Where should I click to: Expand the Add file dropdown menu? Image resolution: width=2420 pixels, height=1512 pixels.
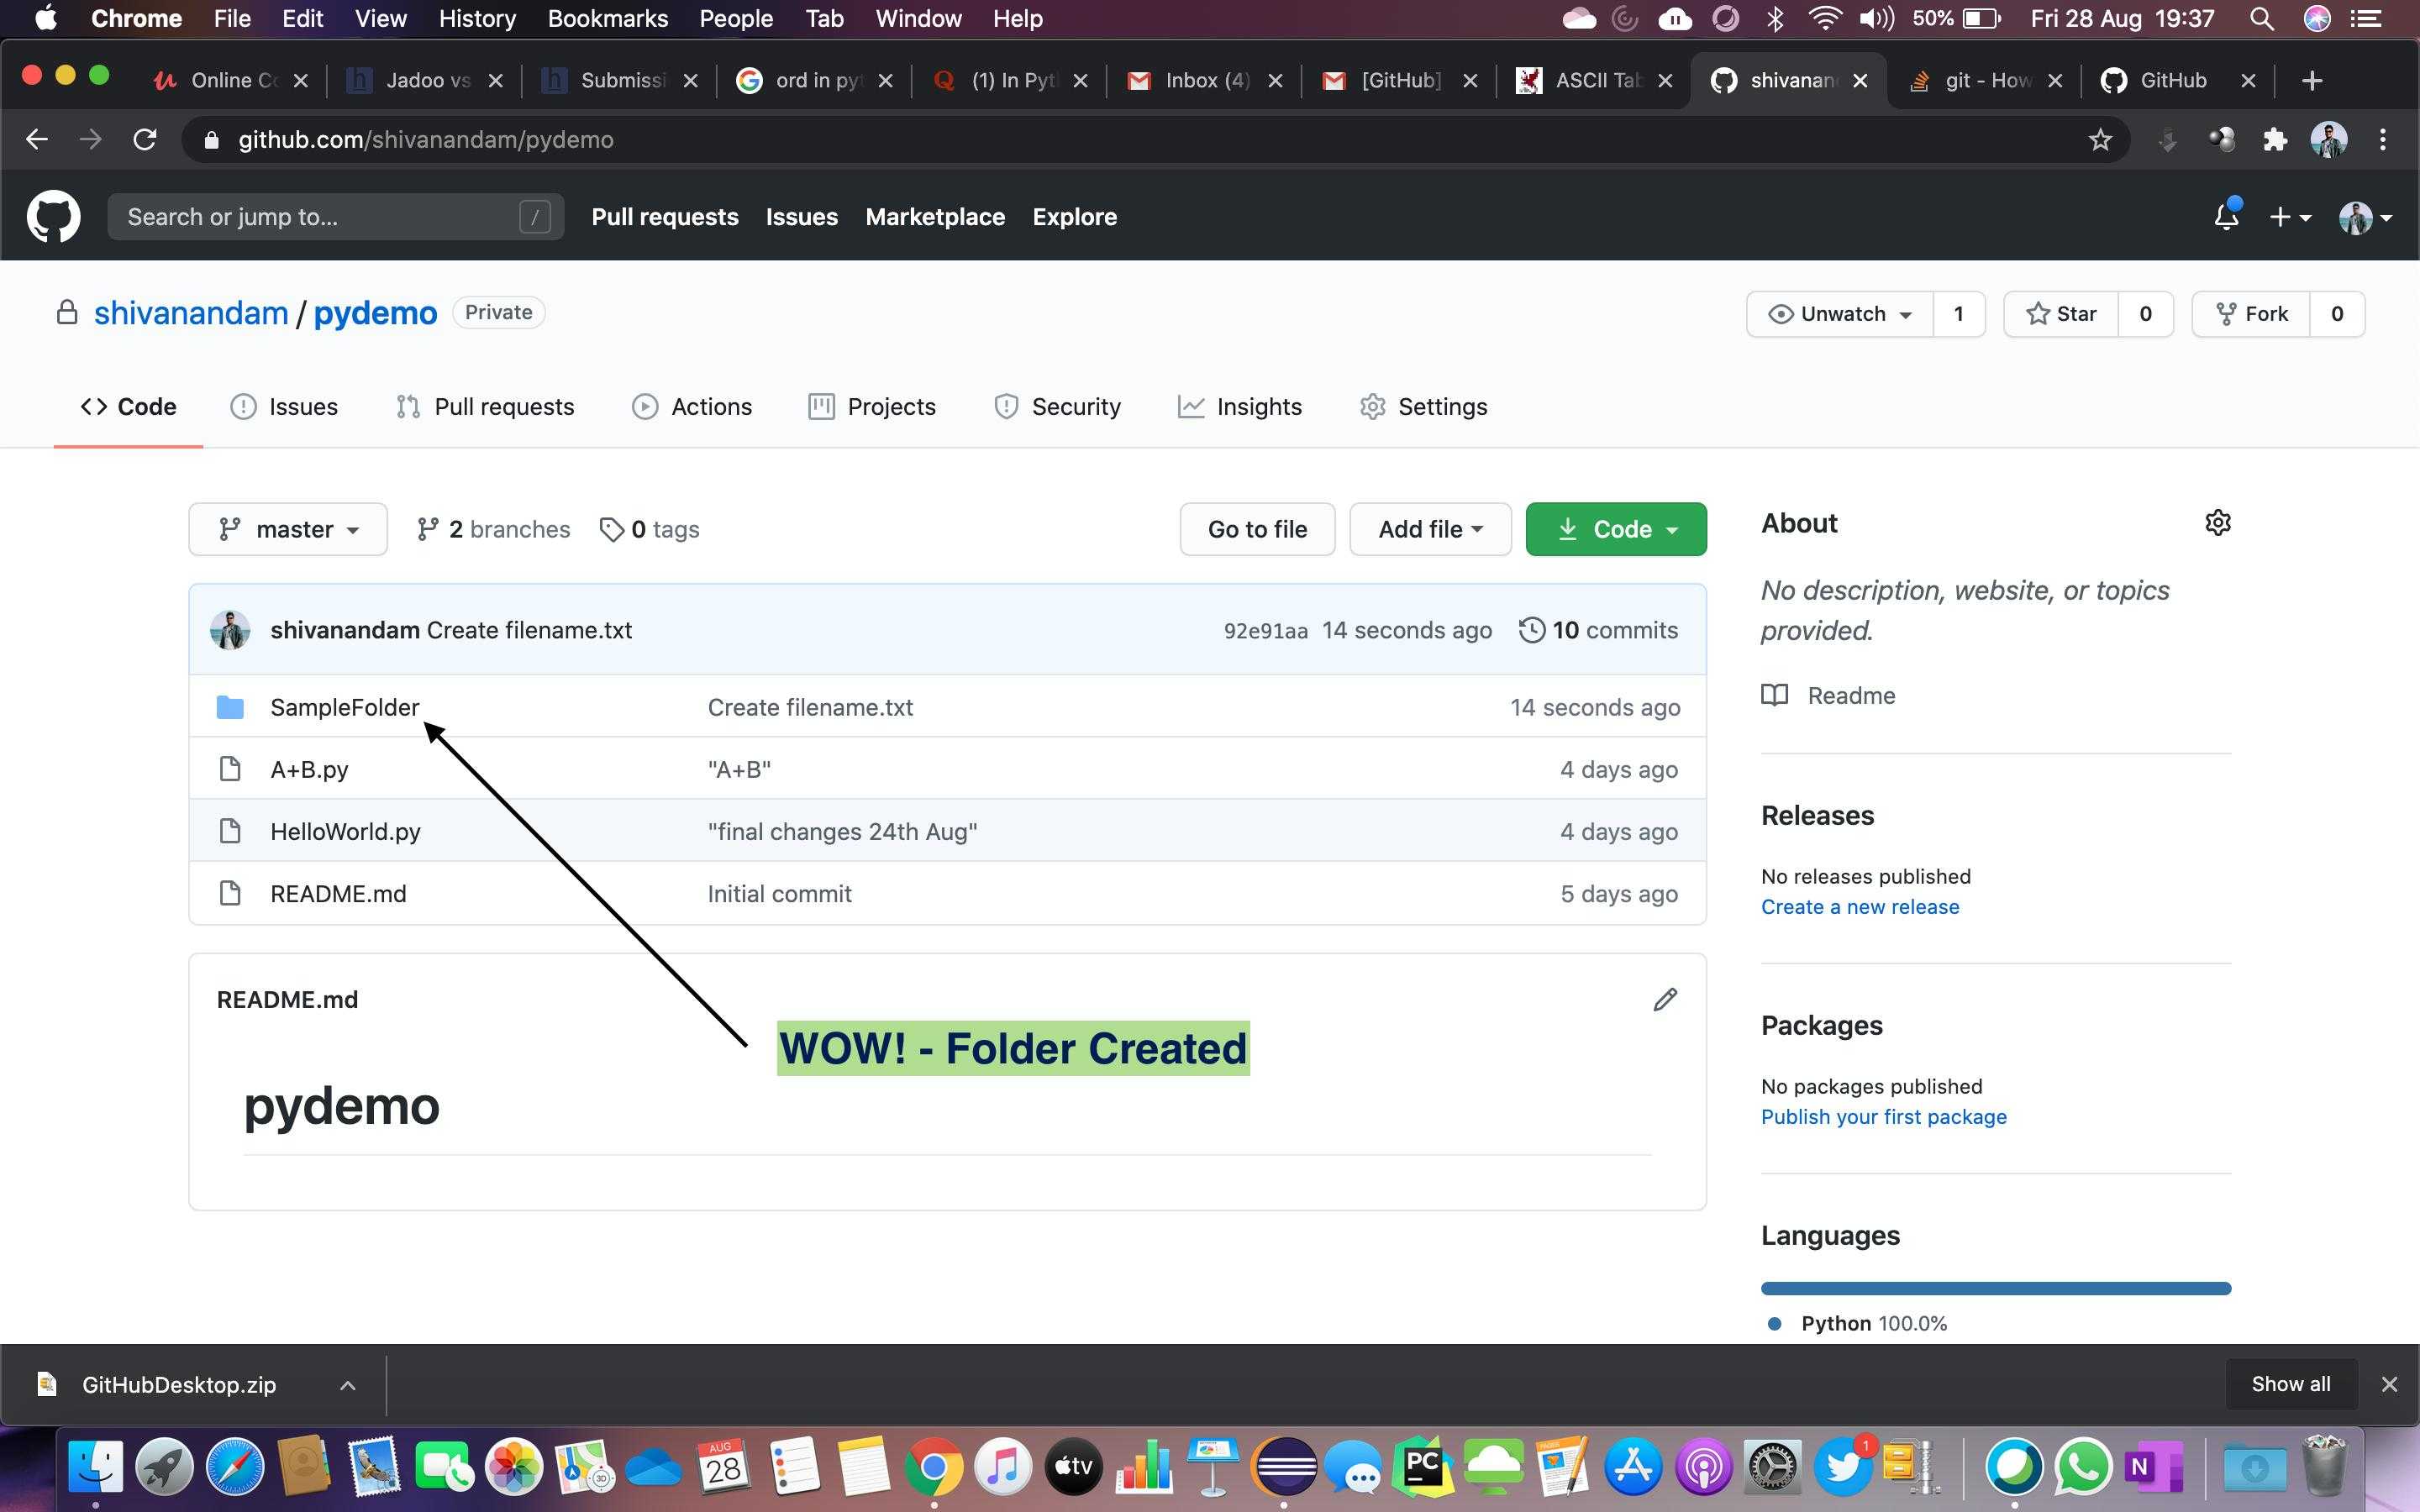pos(1427,528)
